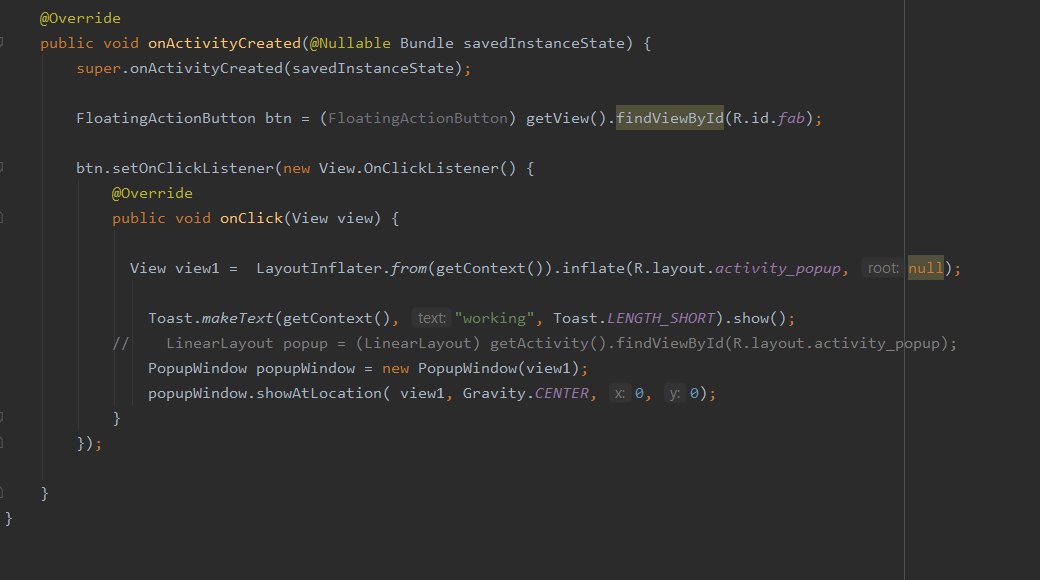This screenshot has height=580, width=1040.
Task: Click the onActivityCreated method name in its declaration
Action: [224, 43]
